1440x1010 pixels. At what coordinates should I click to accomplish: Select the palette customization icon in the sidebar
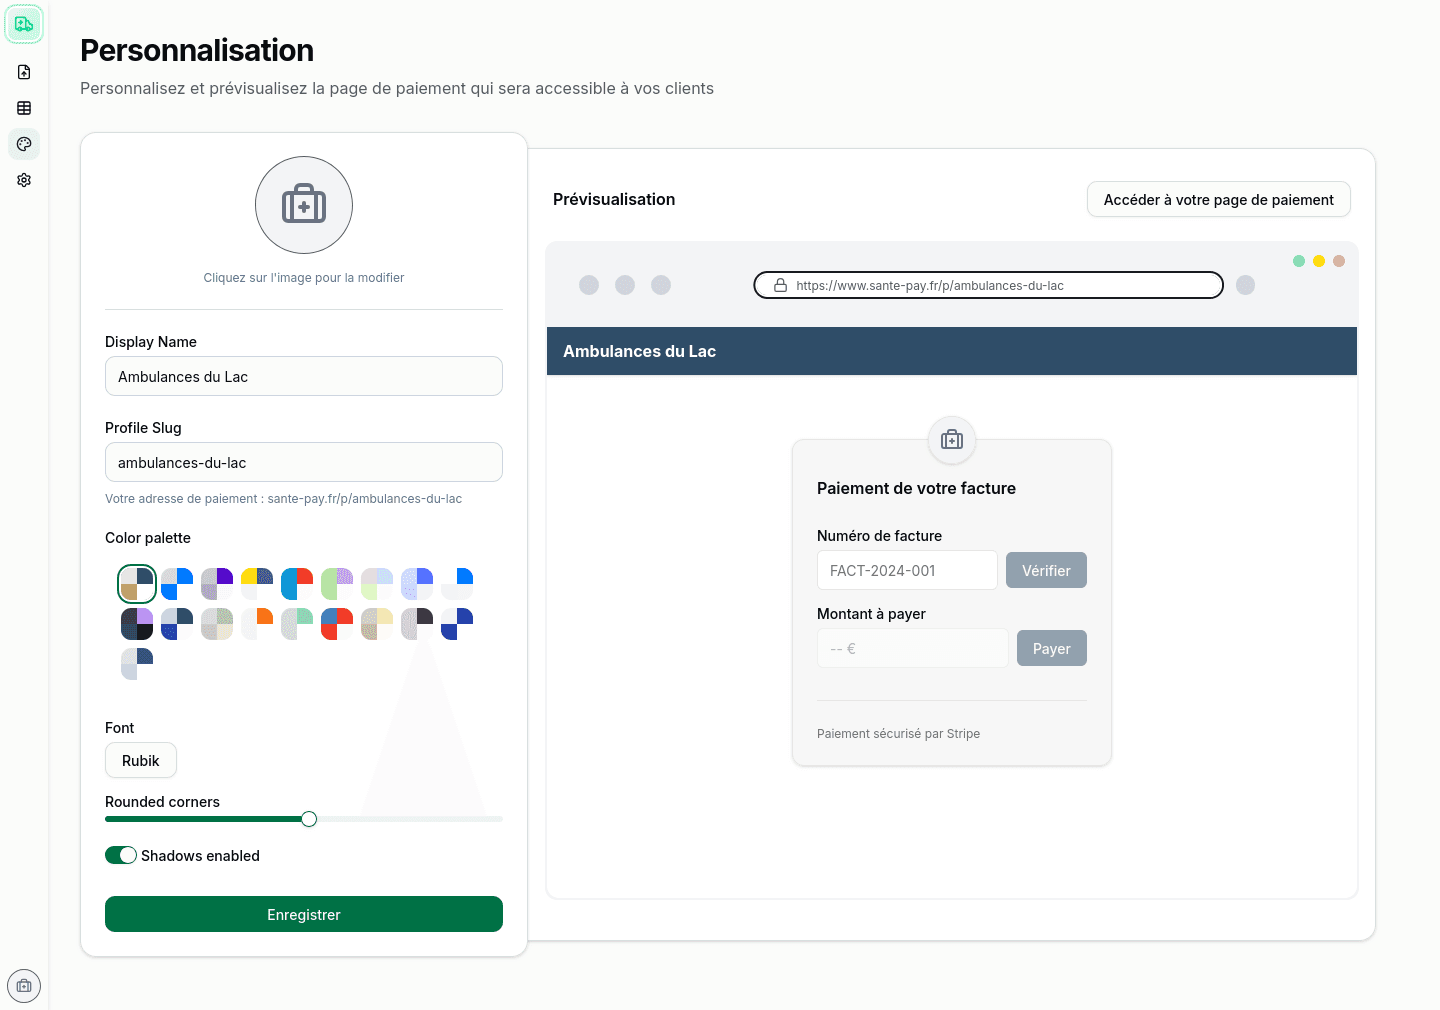tap(24, 144)
